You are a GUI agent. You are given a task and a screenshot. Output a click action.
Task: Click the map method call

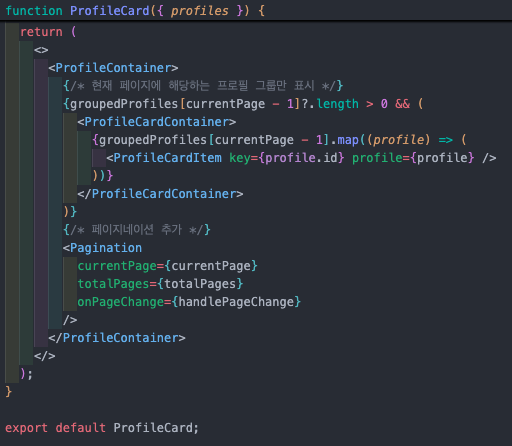[348, 140]
